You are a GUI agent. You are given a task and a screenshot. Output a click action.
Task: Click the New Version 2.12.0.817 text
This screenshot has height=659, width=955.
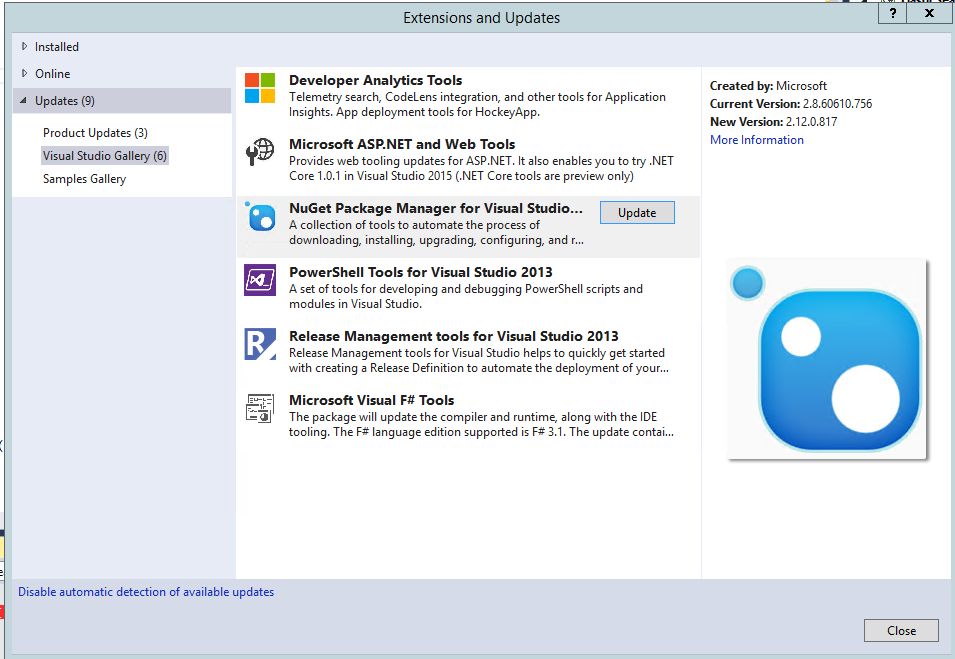tap(774, 122)
